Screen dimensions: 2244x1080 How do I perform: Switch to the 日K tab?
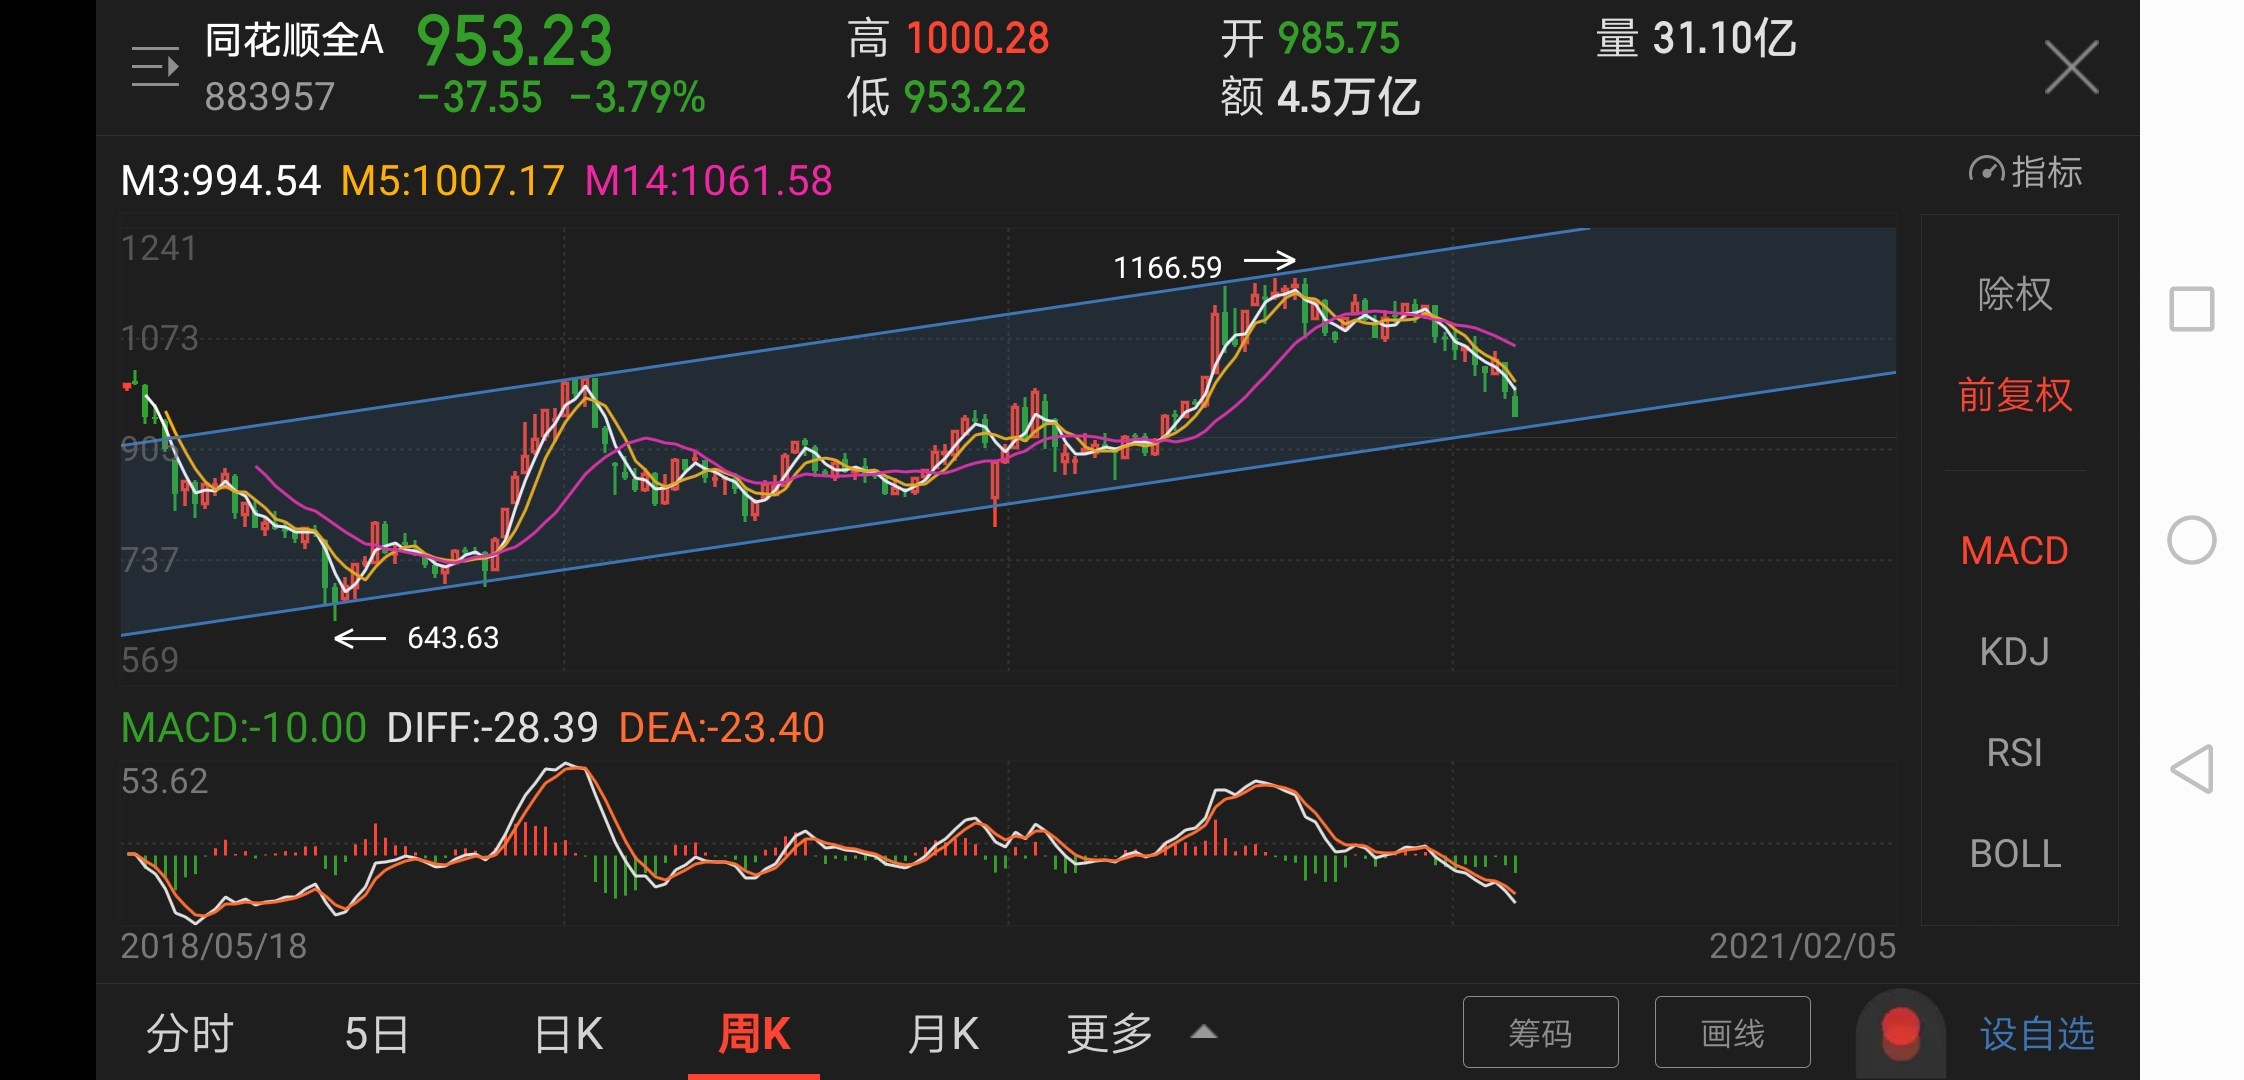click(x=568, y=1033)
